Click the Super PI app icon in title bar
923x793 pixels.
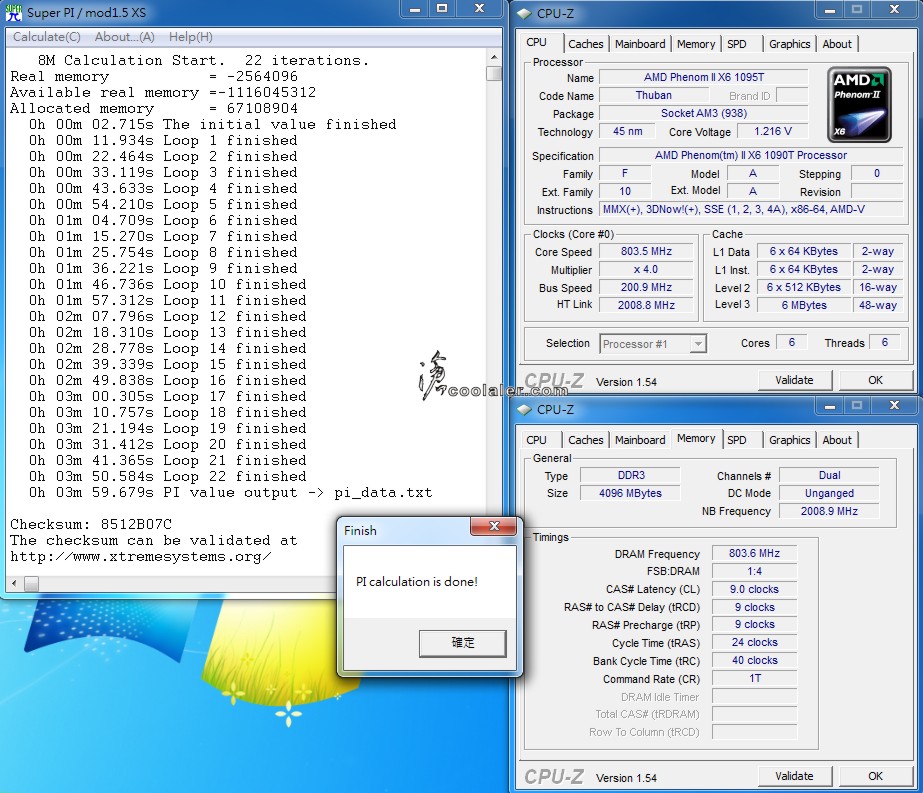coord(13,12)
